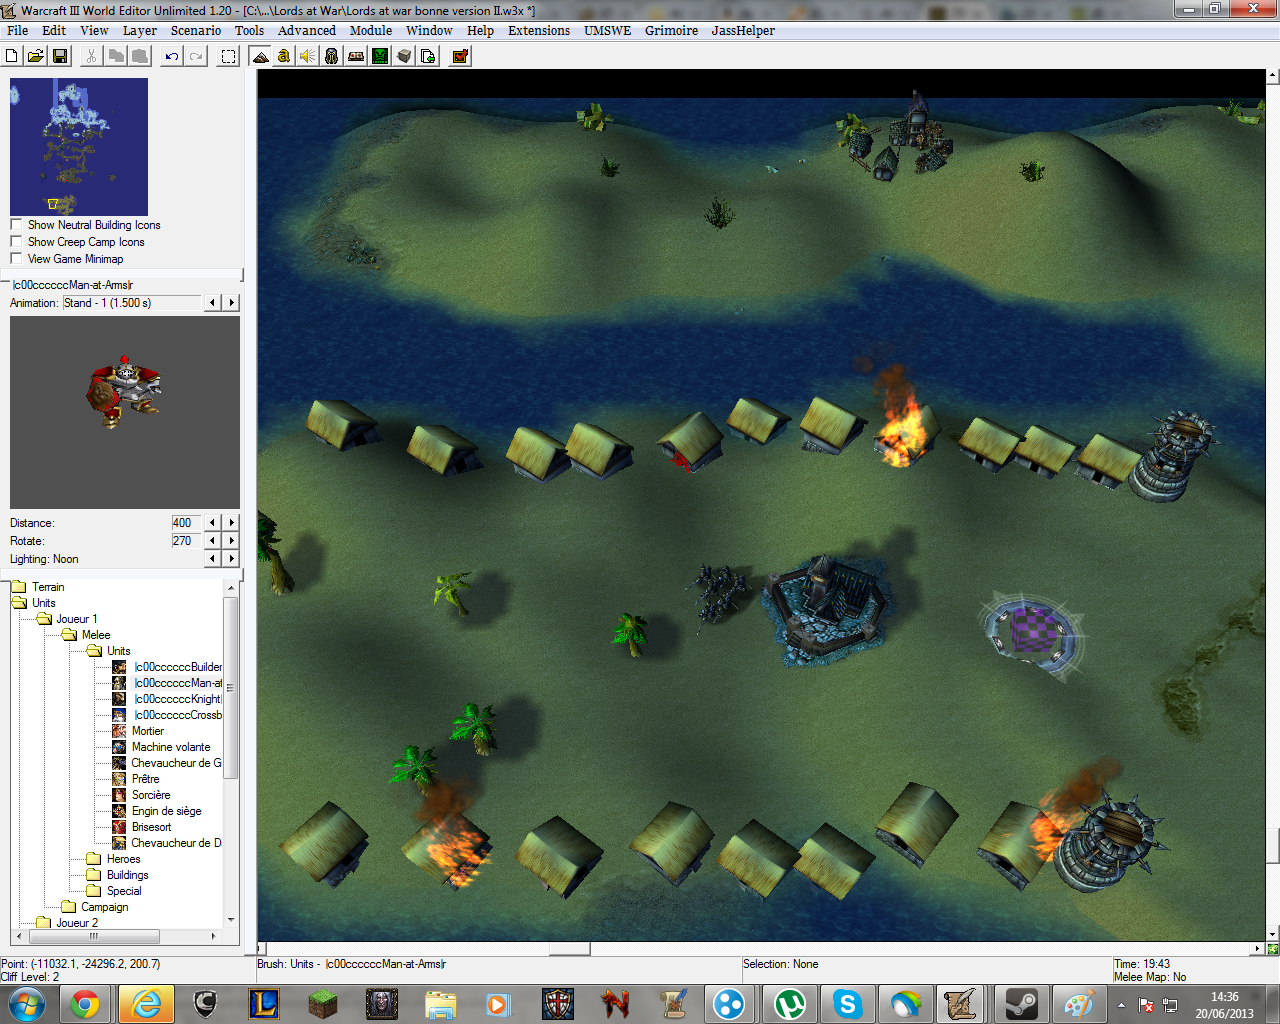Select the Mortier unit
1280x1024 pixels.
pyautogui.click(x=148, y=731)
